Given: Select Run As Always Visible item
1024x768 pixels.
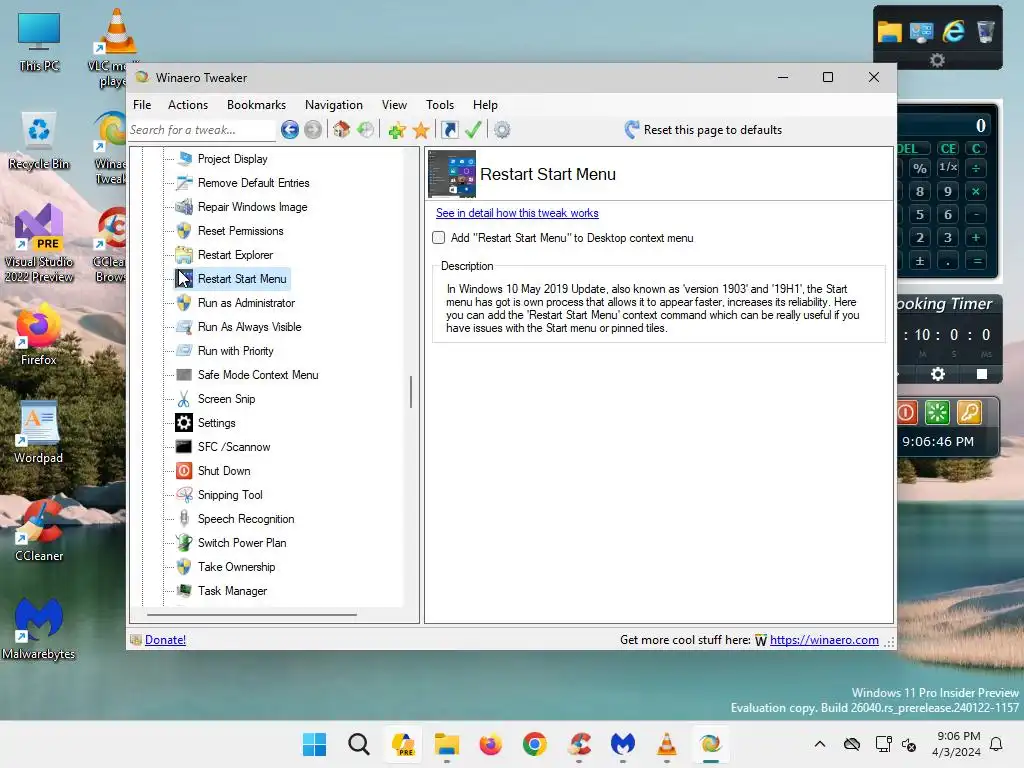Looking at the screenshot, I should pyautogui.click(x=249, y=327).
